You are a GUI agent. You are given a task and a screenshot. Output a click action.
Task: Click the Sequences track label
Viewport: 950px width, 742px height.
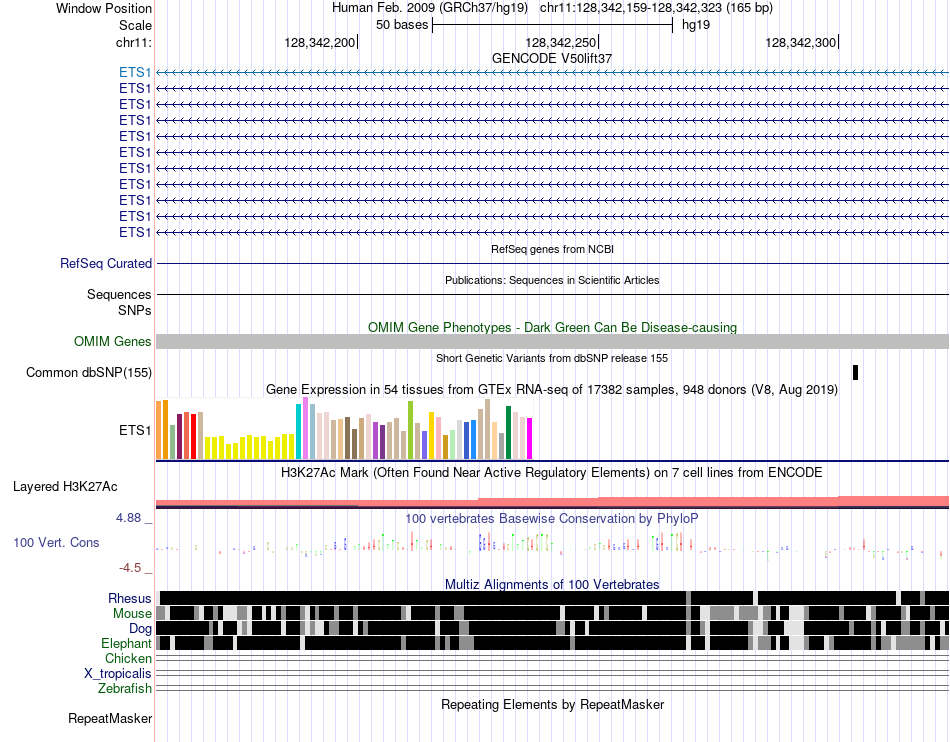pos(119,294)
